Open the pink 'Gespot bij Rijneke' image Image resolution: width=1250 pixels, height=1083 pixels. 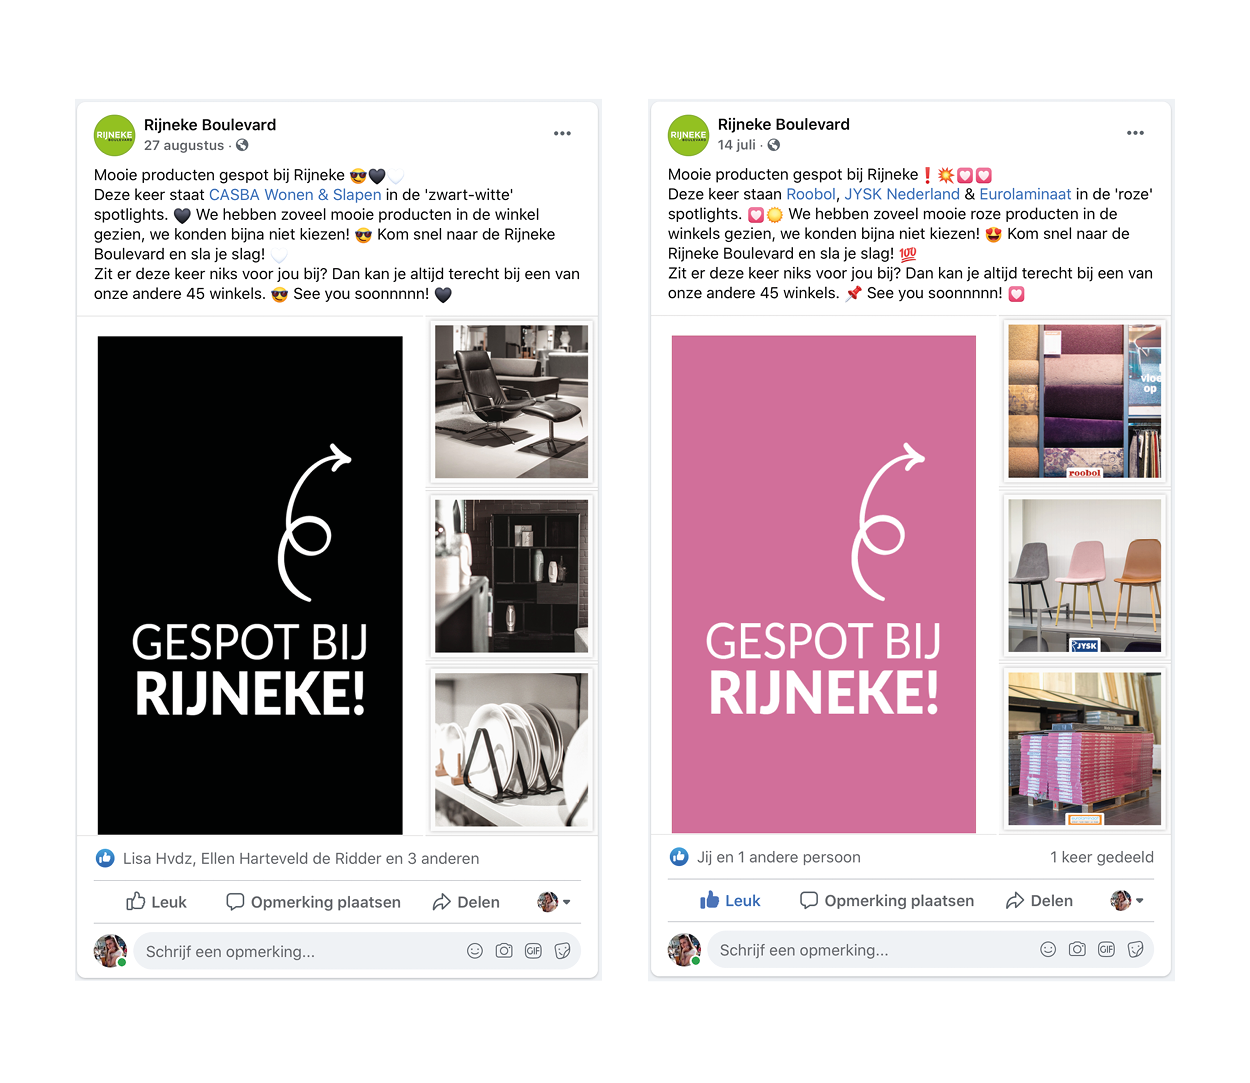824,584
